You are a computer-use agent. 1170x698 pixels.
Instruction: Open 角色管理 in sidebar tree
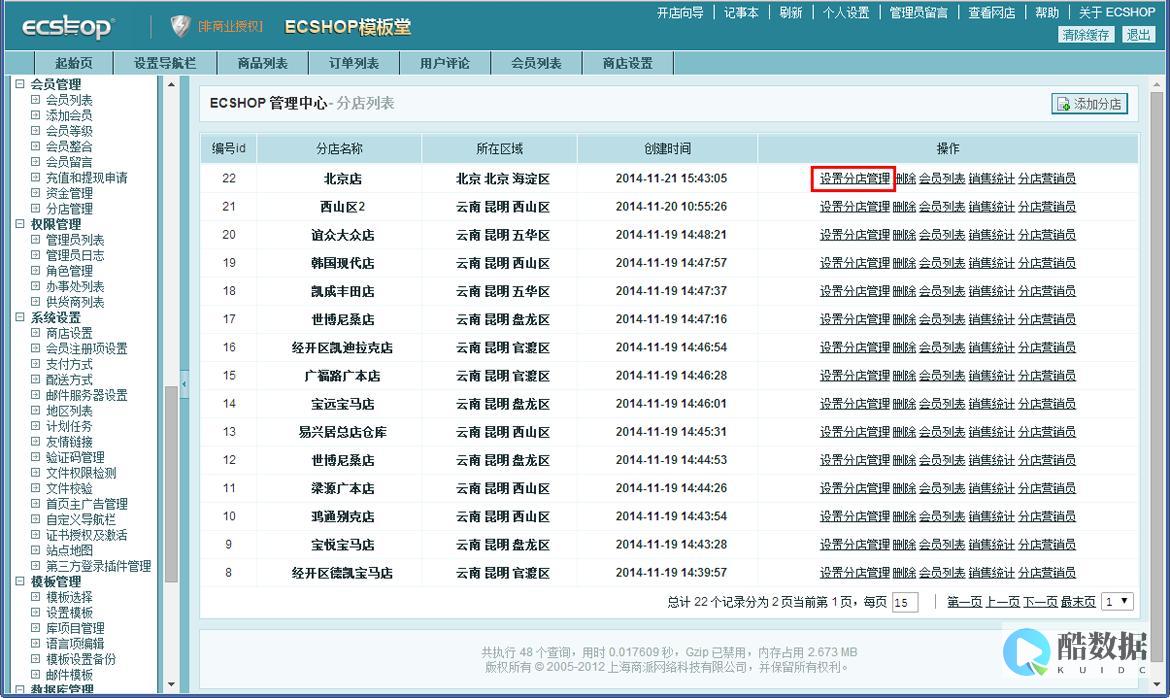[x=69, y=271]
